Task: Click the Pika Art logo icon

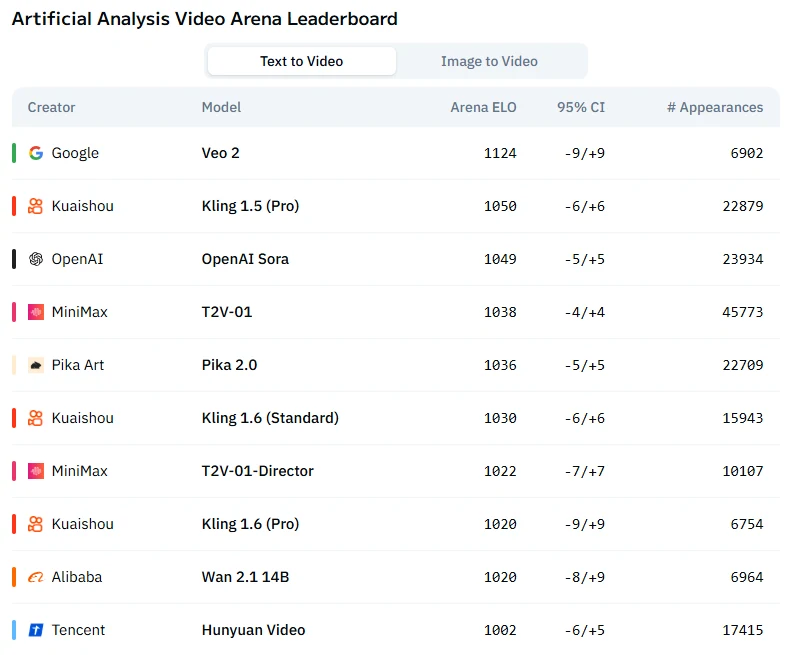Action: click(x=36, y=365)
